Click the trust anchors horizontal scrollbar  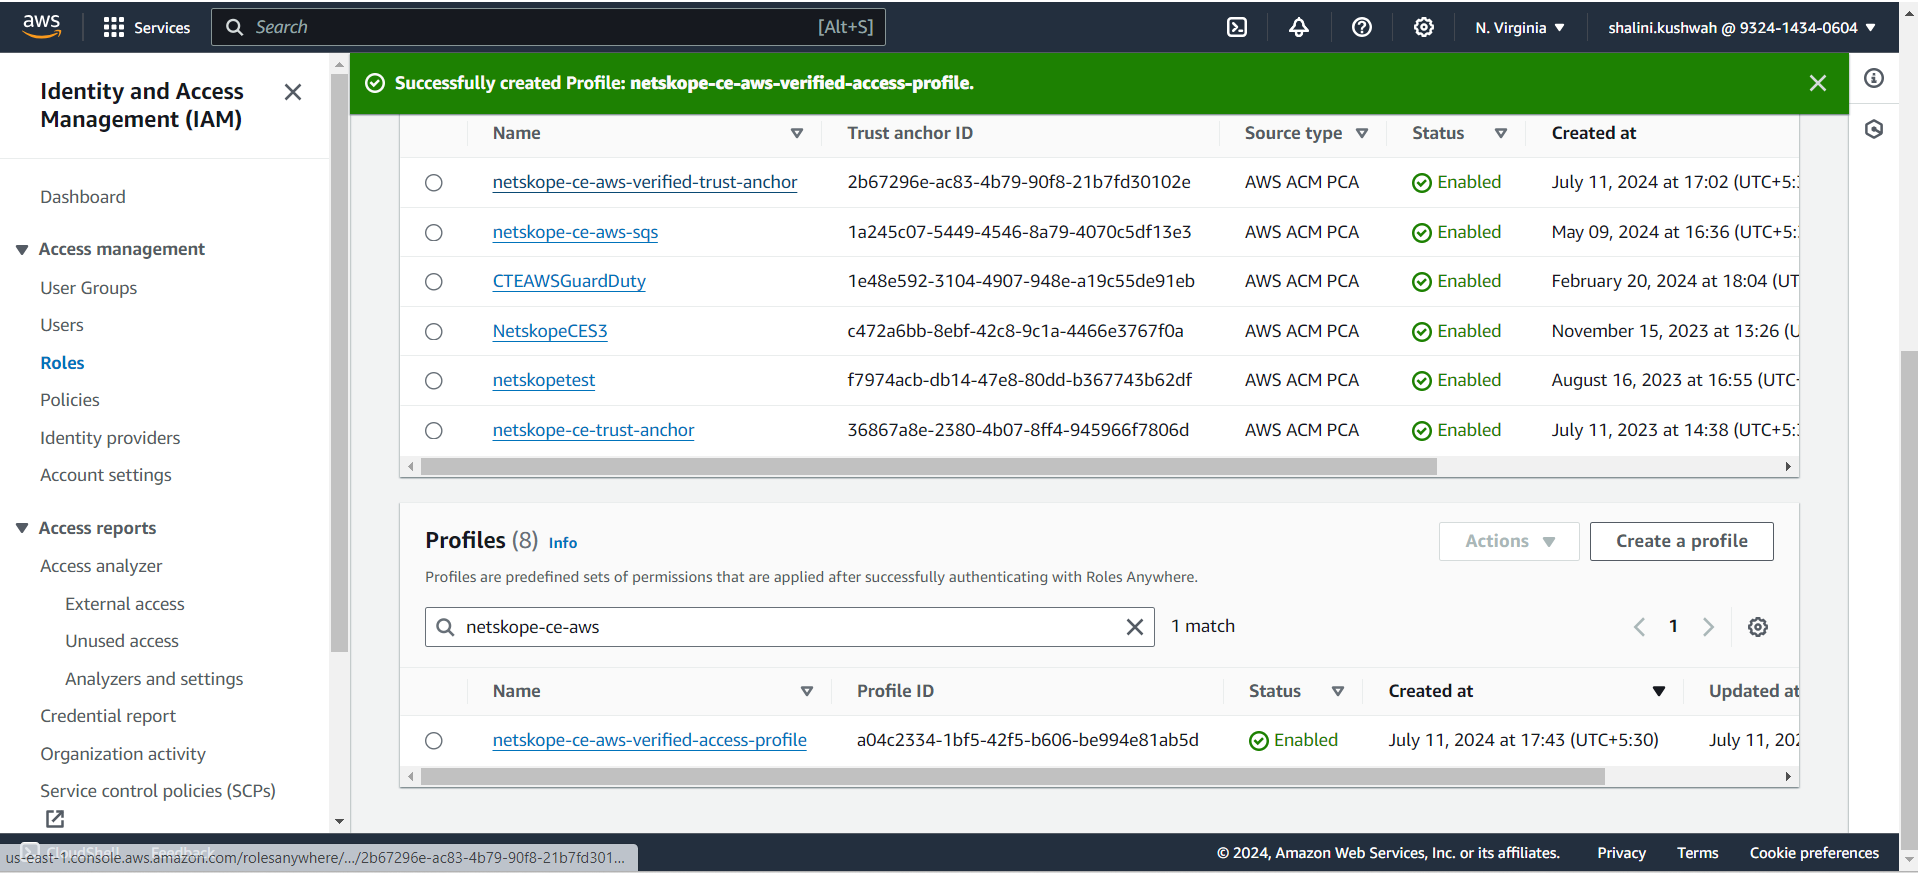pyautogui.click(x=929, y=467)
